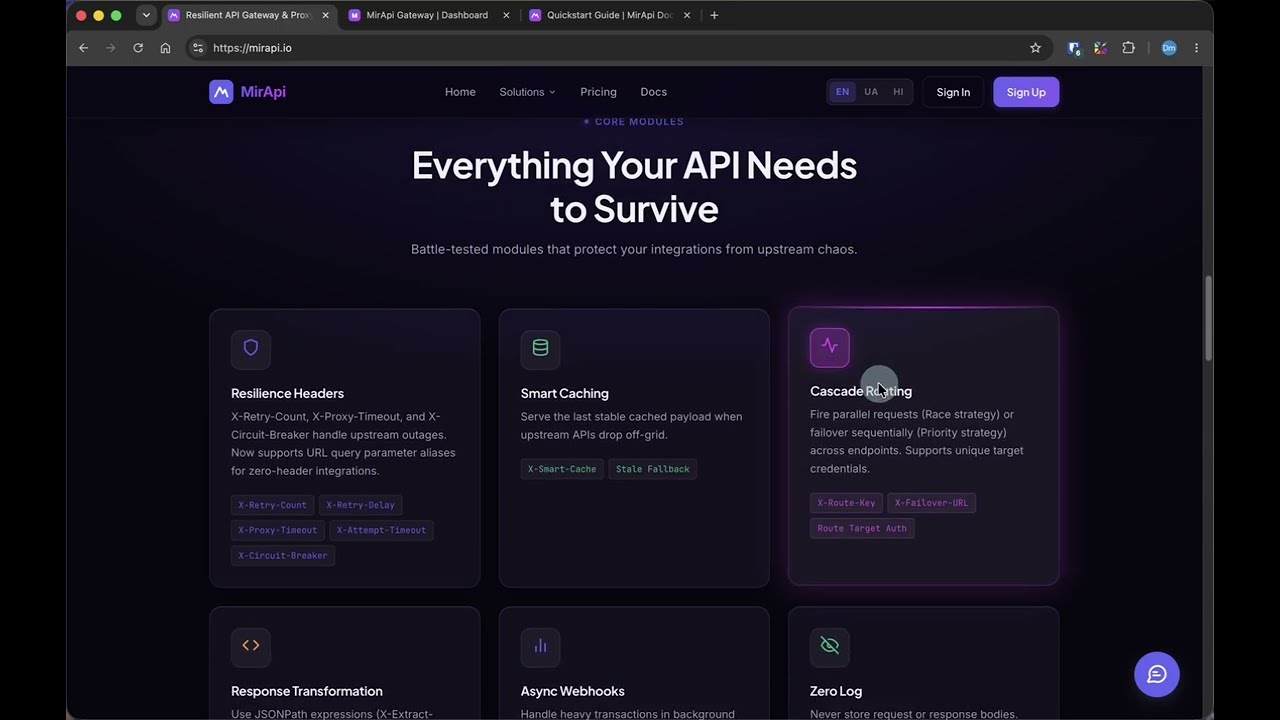Image resolution: width=1280 pixels, height=720 pixels.
Task: Switch language to HI
Action: tap(898, 92)
